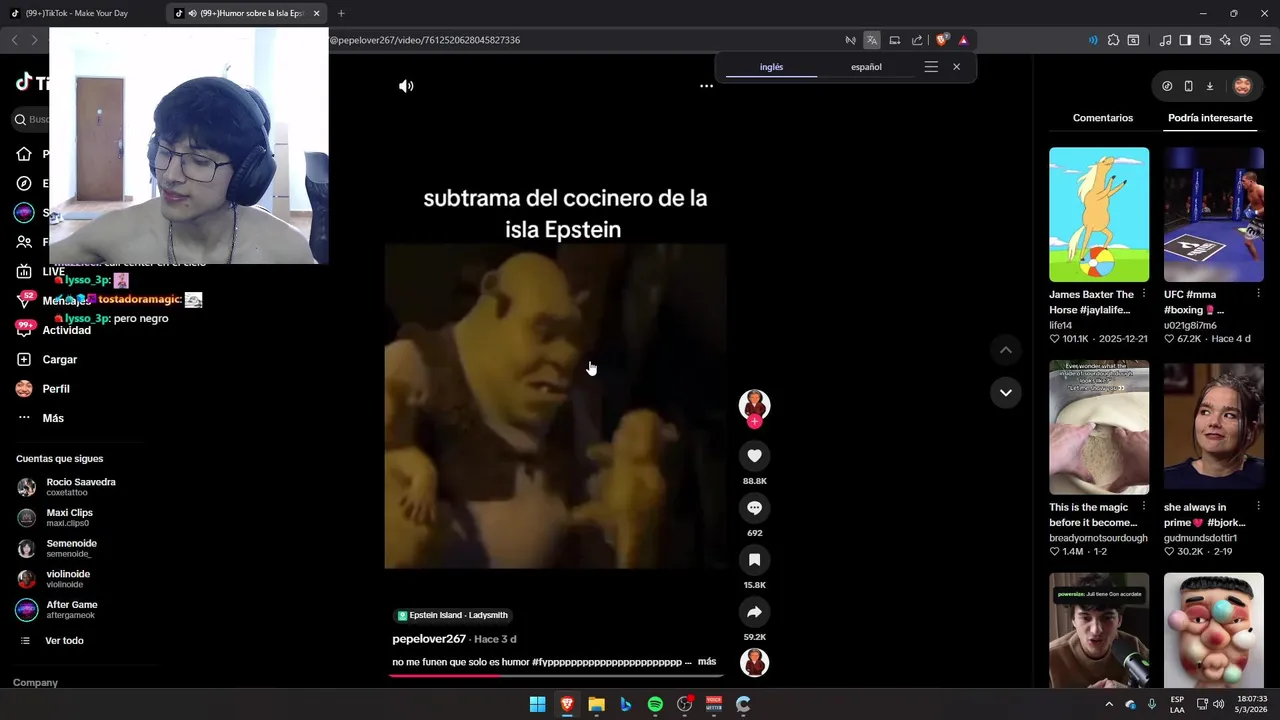The image size is (1280, 720).
Task: Open she always in prime #bjork thumbnail
Action: click(1214, 427)
